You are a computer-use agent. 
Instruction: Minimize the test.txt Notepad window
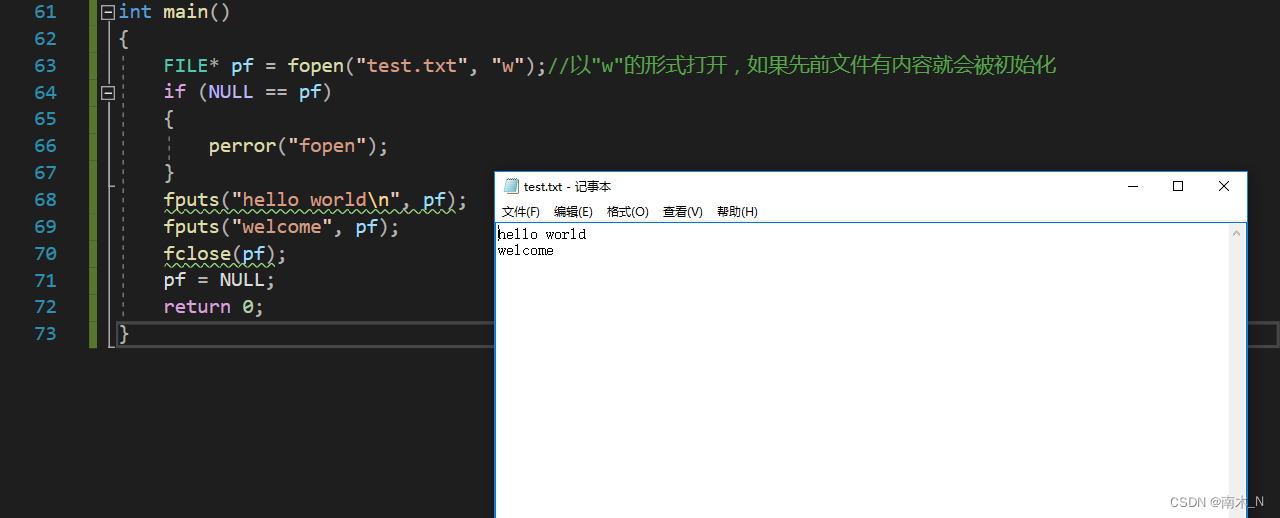(x=1133, y=186)
